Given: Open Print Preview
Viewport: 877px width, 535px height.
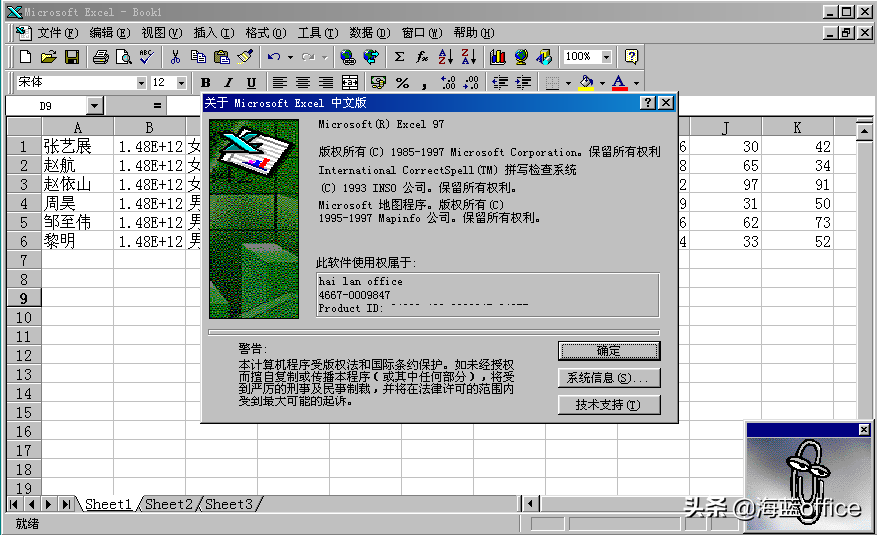Looking at the screenshot, I should pos(124,56).
